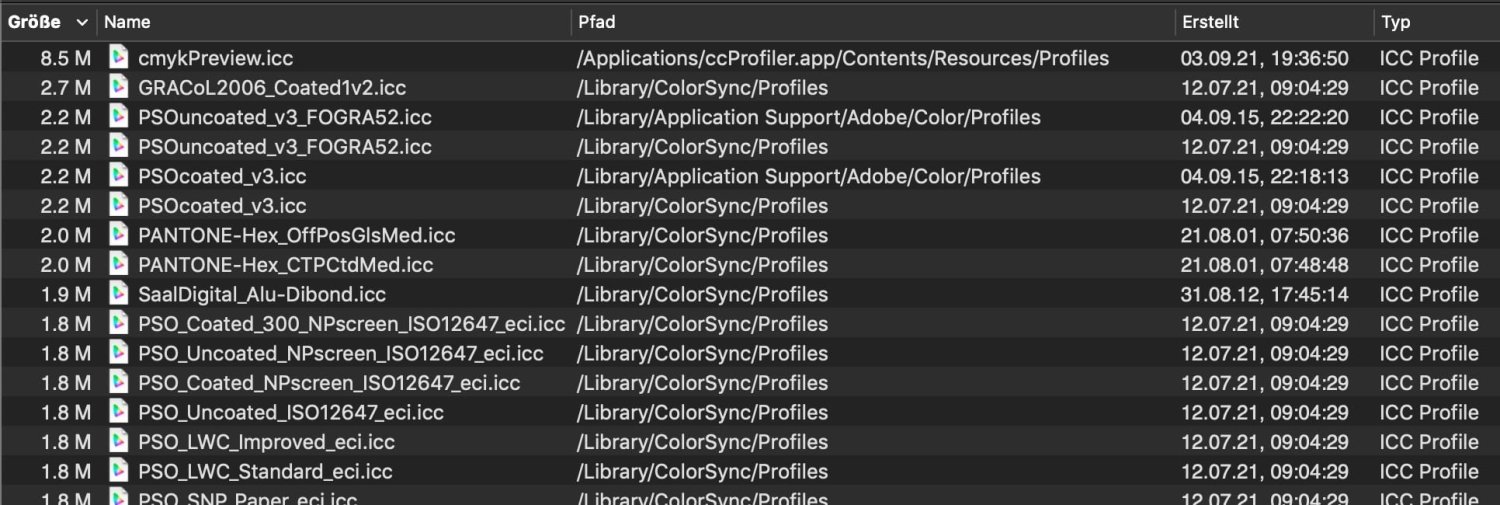This screenshot has height=505, width=1500.
Task: Click the PANTONE-Hex_OffPosGlsMed.icc file icon
Action: [119, 236]
